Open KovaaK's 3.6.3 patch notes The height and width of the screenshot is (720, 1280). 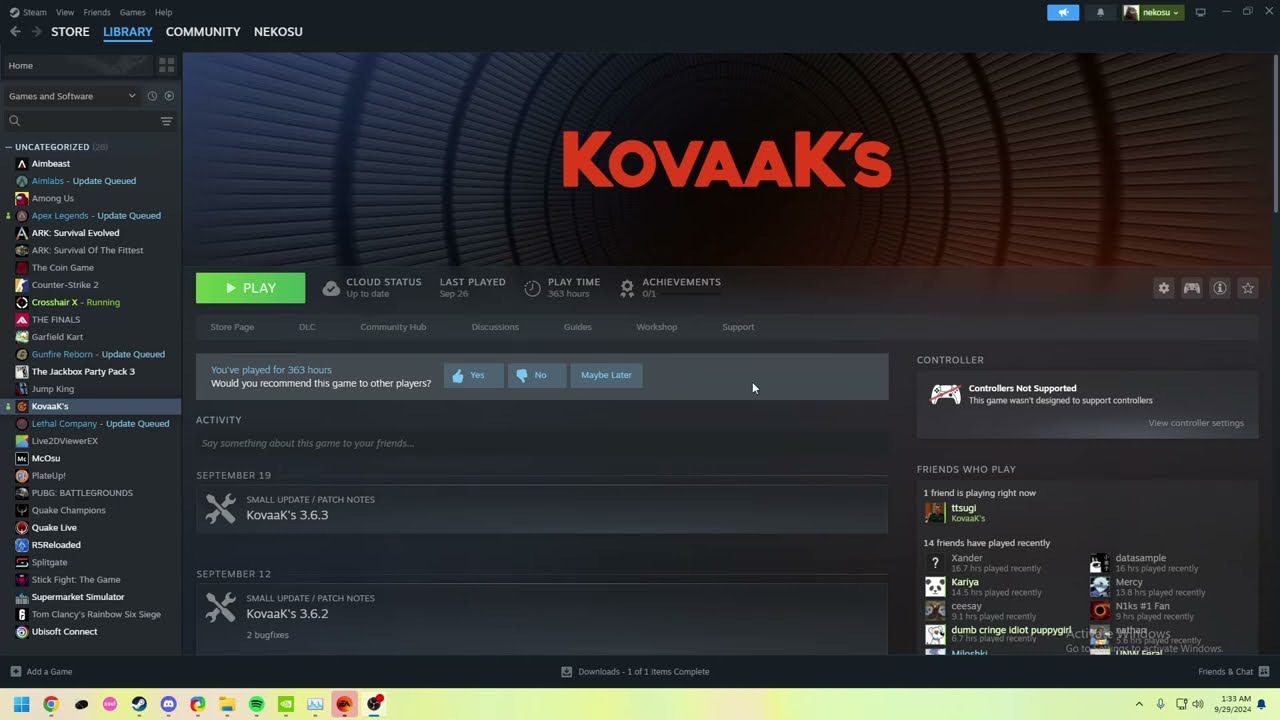click(x=542, y=508)
